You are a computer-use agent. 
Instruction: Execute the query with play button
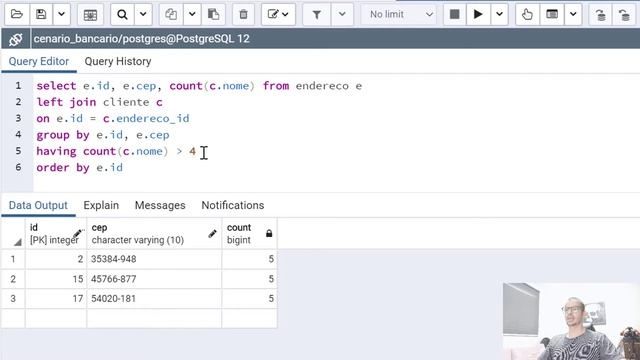[x=478, y=15]
